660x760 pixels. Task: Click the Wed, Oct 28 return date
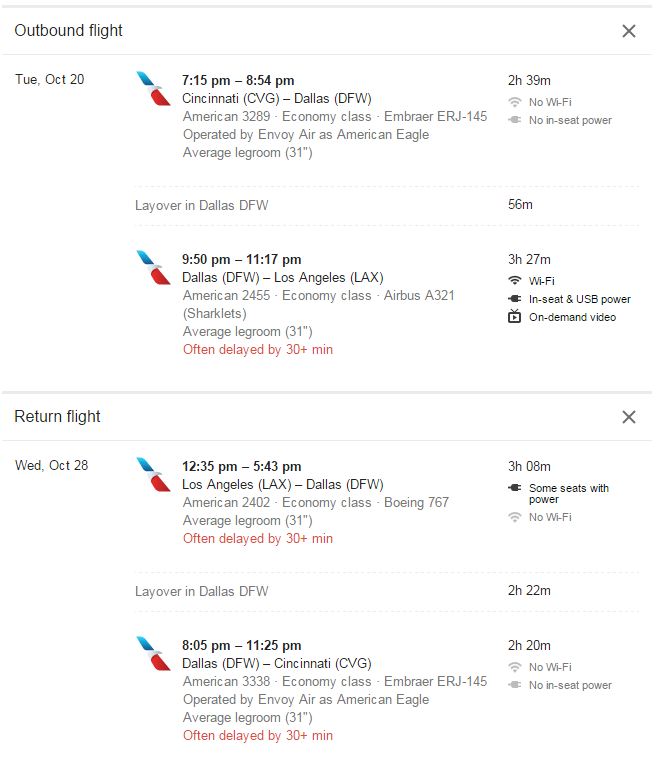pos(51,466)
